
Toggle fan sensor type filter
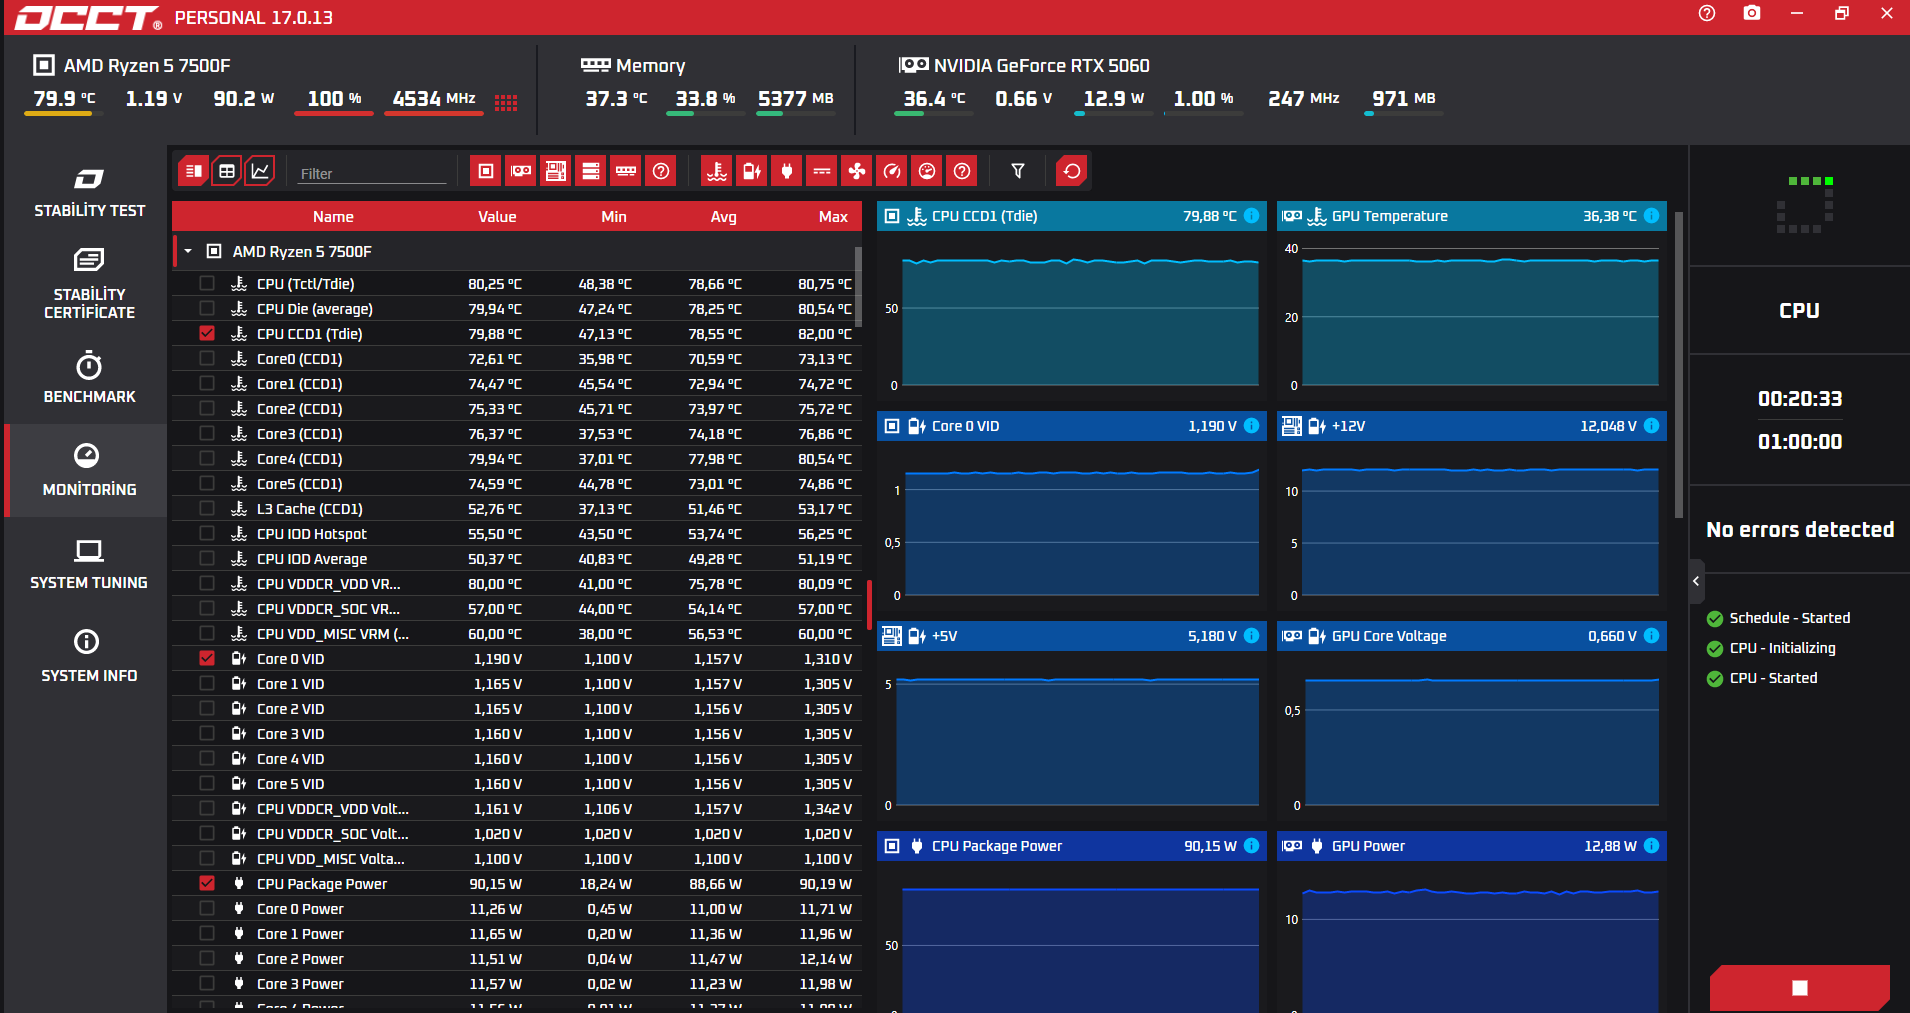coord(857,171)
